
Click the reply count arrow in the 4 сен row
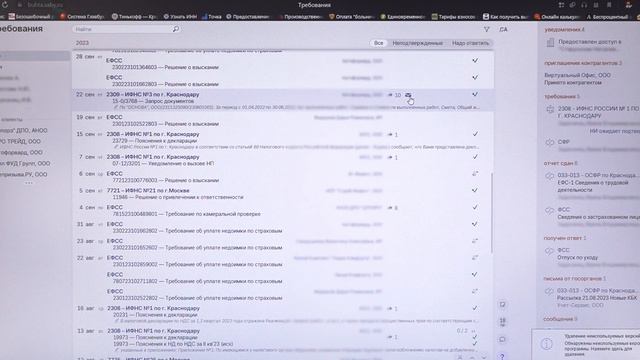point(392,208)
